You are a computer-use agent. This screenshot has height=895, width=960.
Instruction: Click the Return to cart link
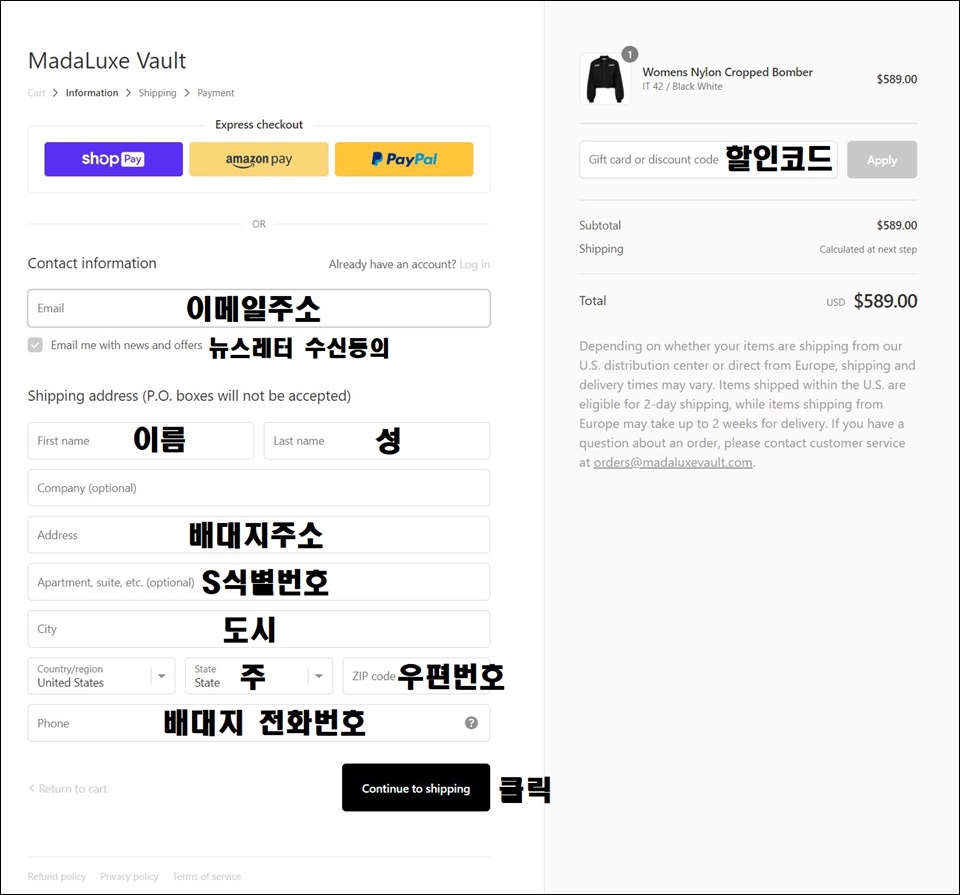click(68, 788)
